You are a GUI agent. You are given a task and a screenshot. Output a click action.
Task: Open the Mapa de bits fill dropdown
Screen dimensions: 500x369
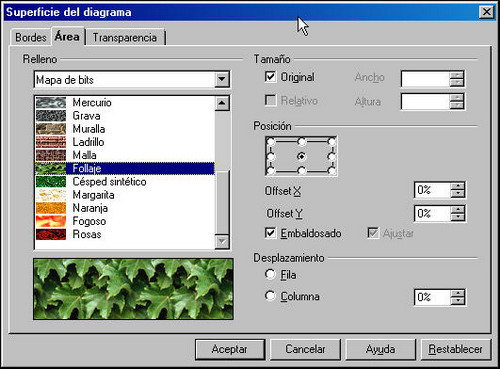point(222,80)
